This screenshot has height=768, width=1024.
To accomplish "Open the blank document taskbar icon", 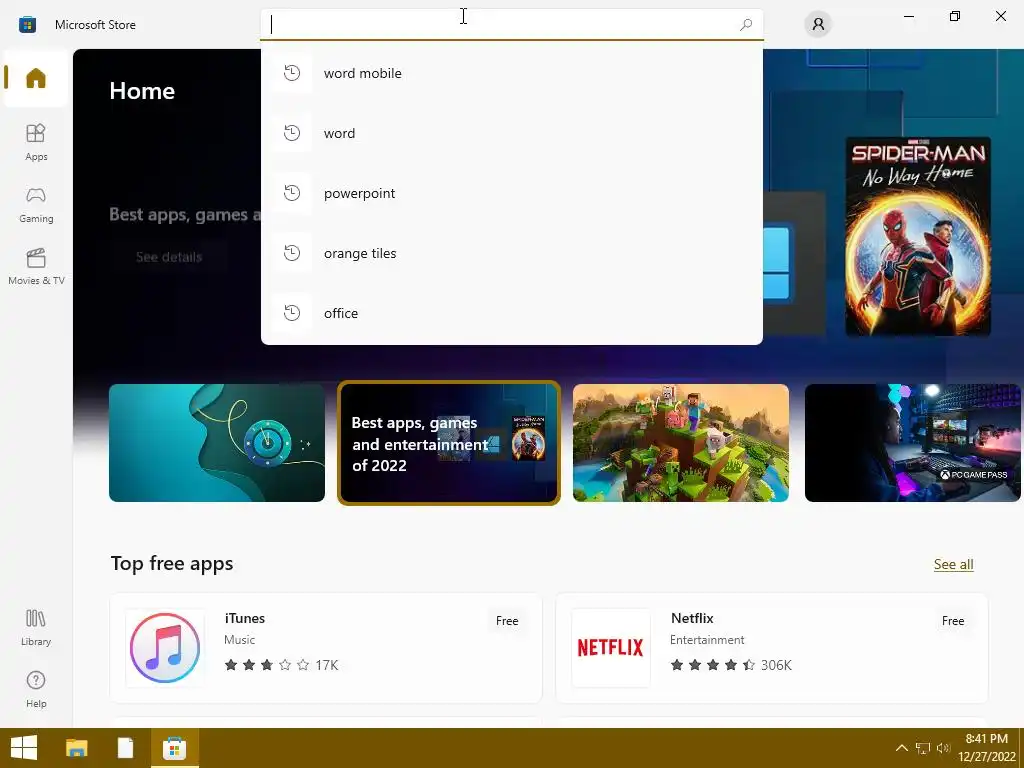I will (x=125, y=748).
